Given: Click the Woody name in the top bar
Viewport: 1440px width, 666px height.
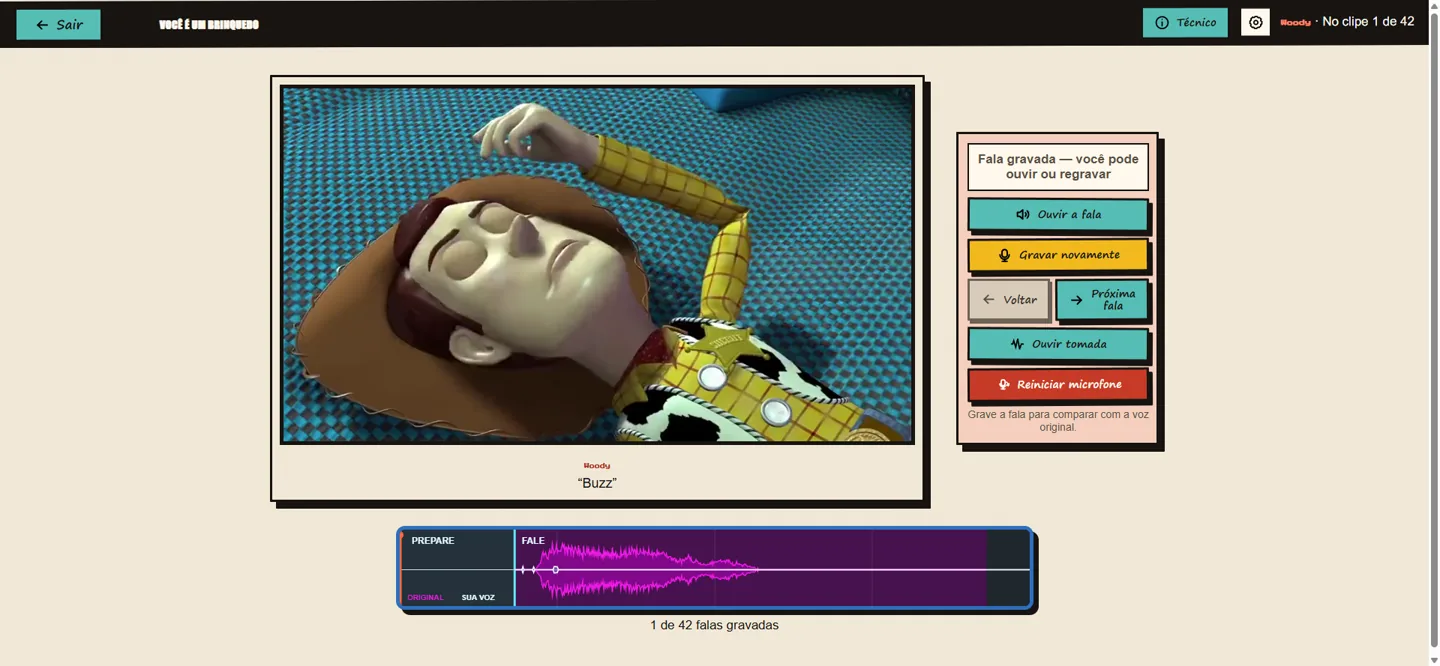Looking at the screenshot, I should 1295,22.
